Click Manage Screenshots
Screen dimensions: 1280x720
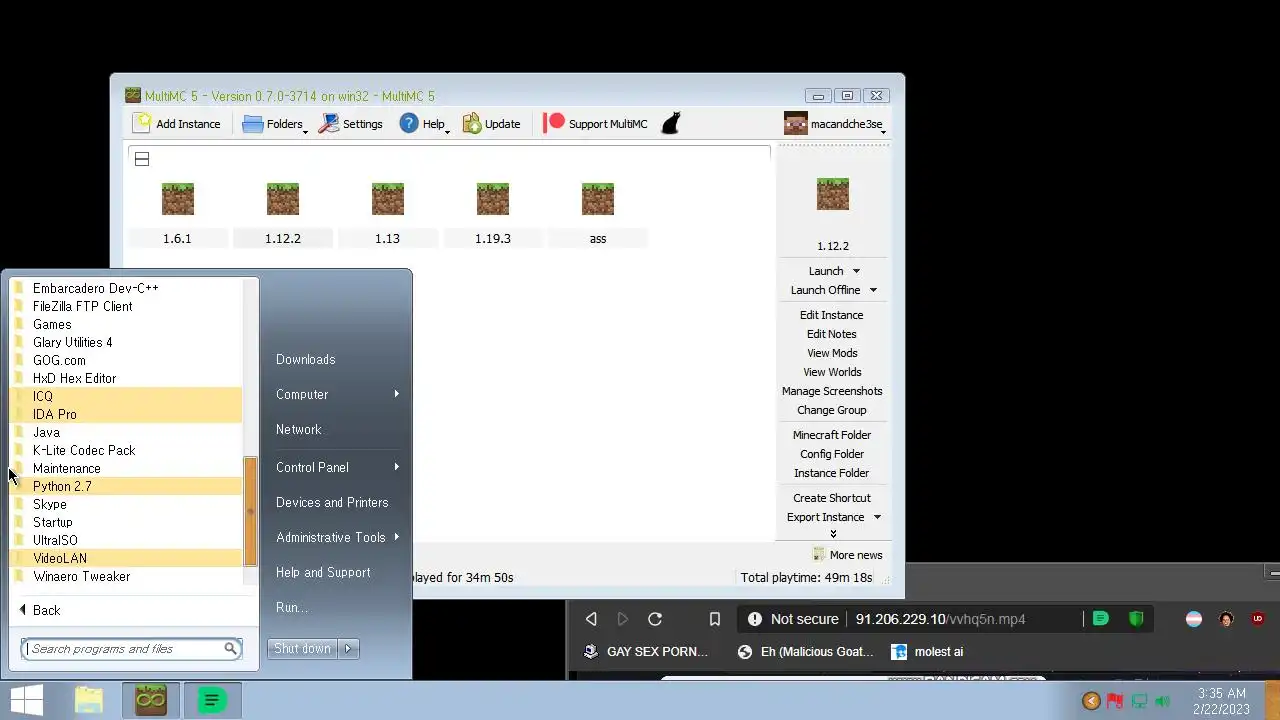pyautogui.click(x=832, y=391)
